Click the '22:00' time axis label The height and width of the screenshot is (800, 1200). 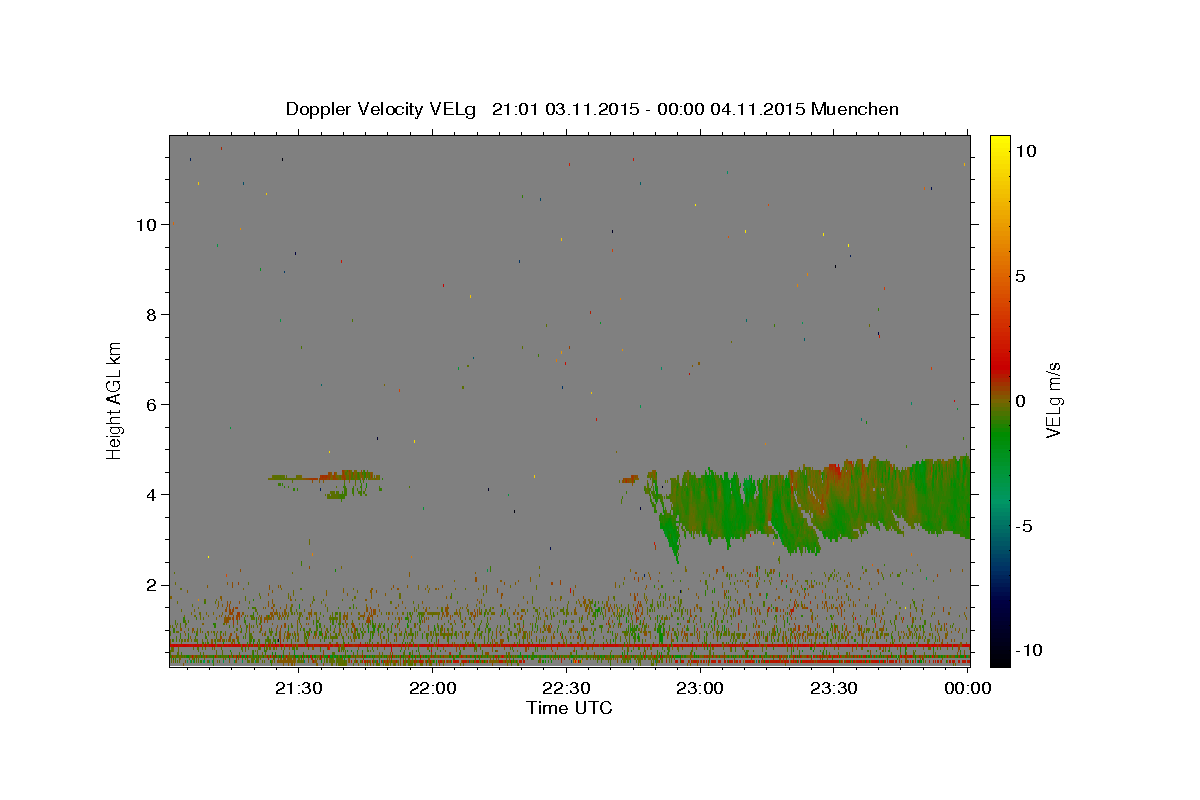432,687
